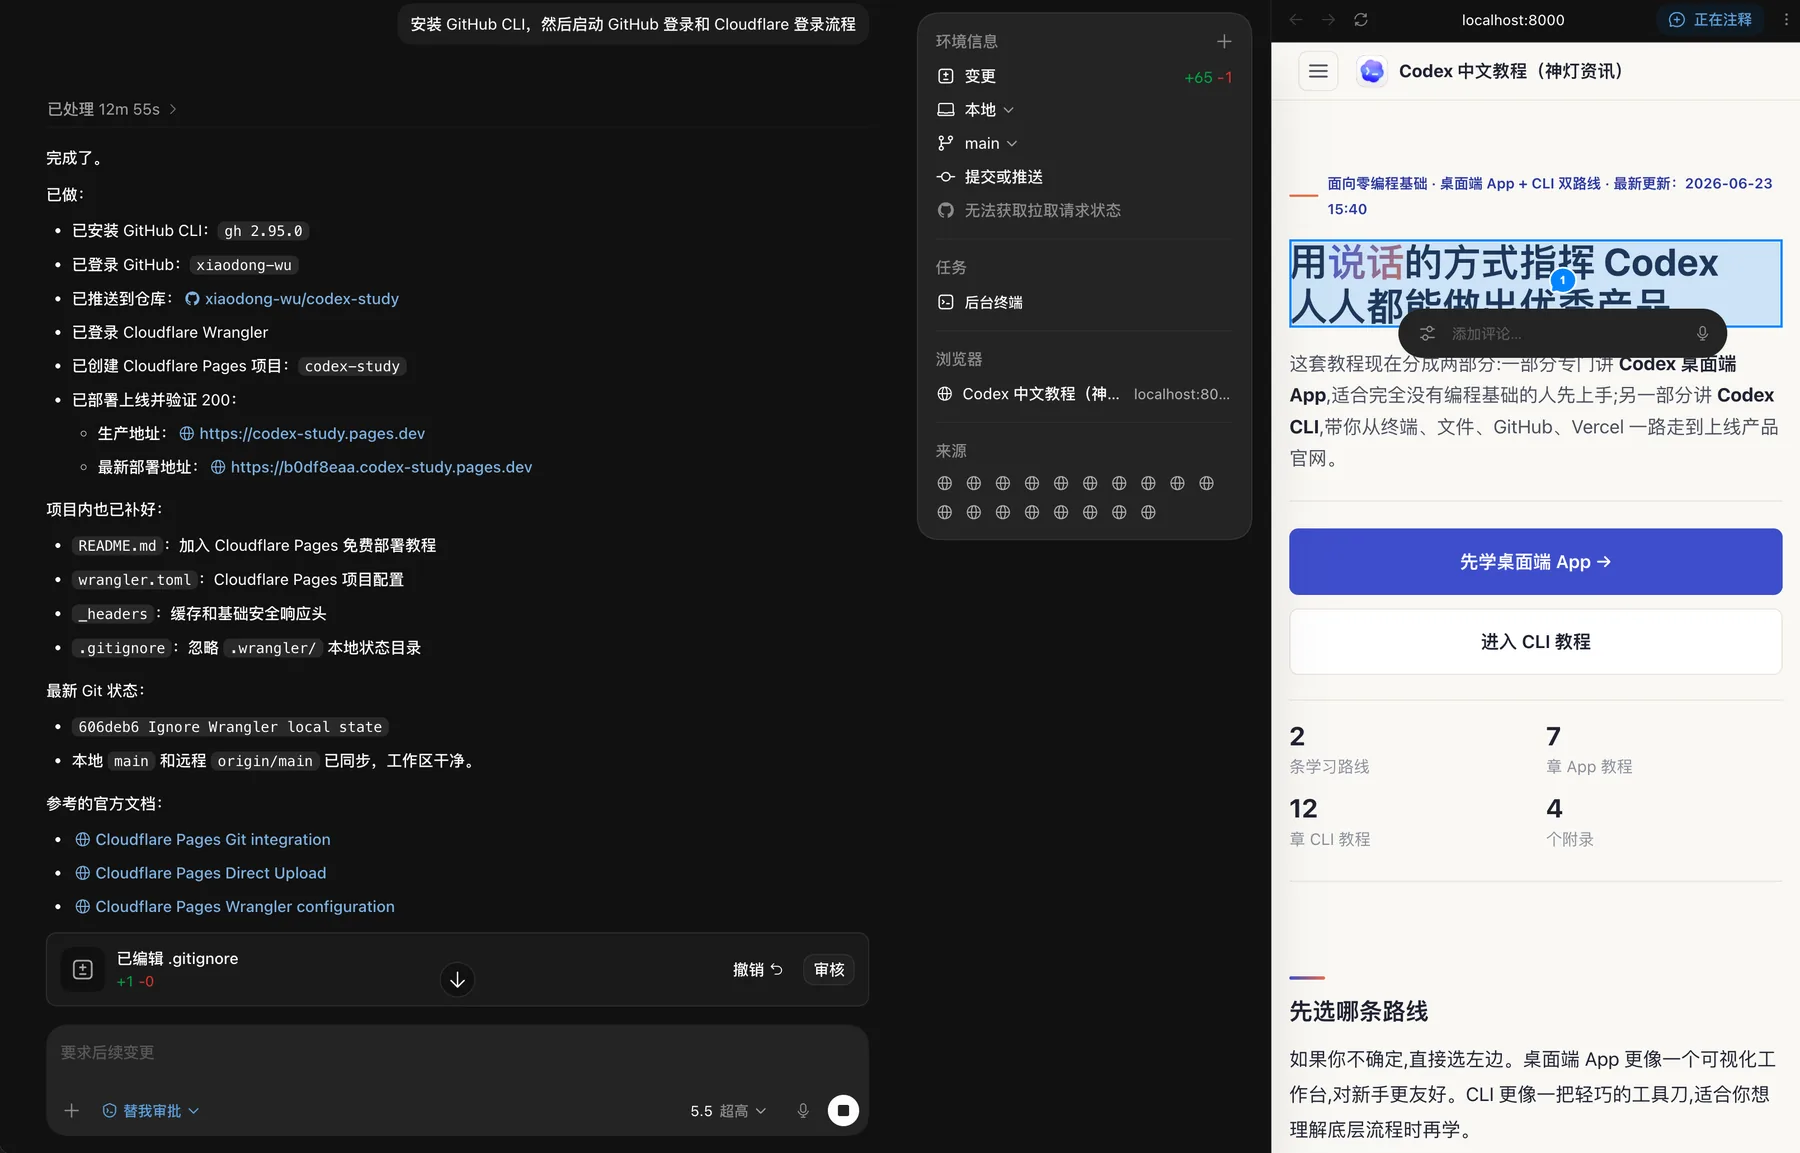Expand the main branch dropdown
This screenshot has width=1800, height=1153.
pyautogui.click(x=978, y=143)
